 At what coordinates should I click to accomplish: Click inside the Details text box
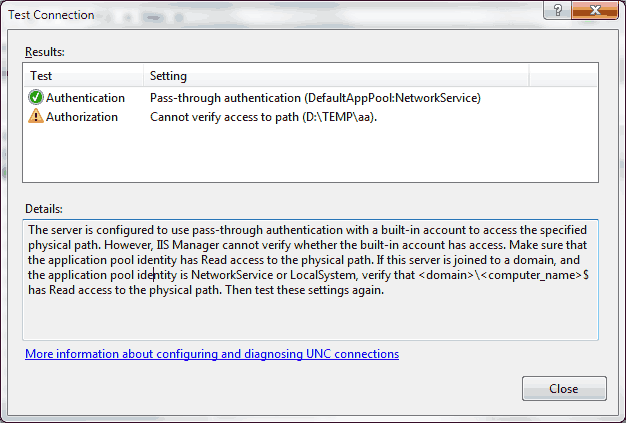tap(310, 315)
